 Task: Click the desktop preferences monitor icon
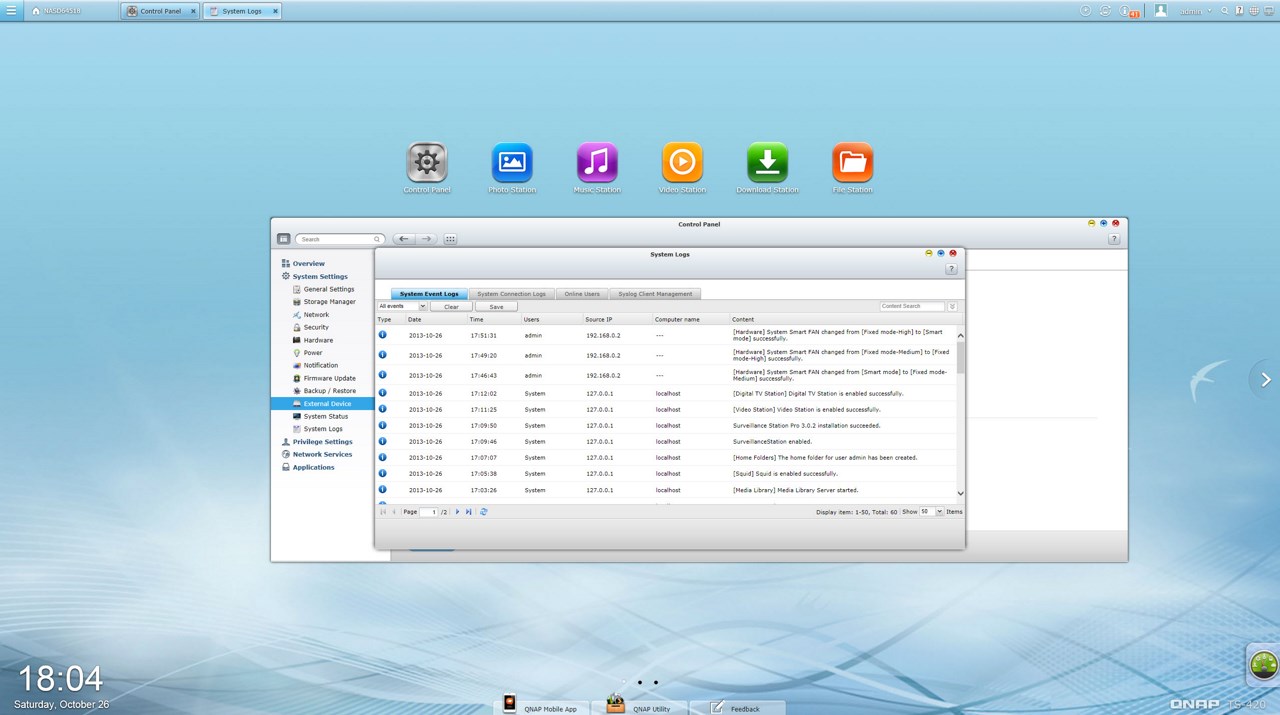pos(1268,11)
